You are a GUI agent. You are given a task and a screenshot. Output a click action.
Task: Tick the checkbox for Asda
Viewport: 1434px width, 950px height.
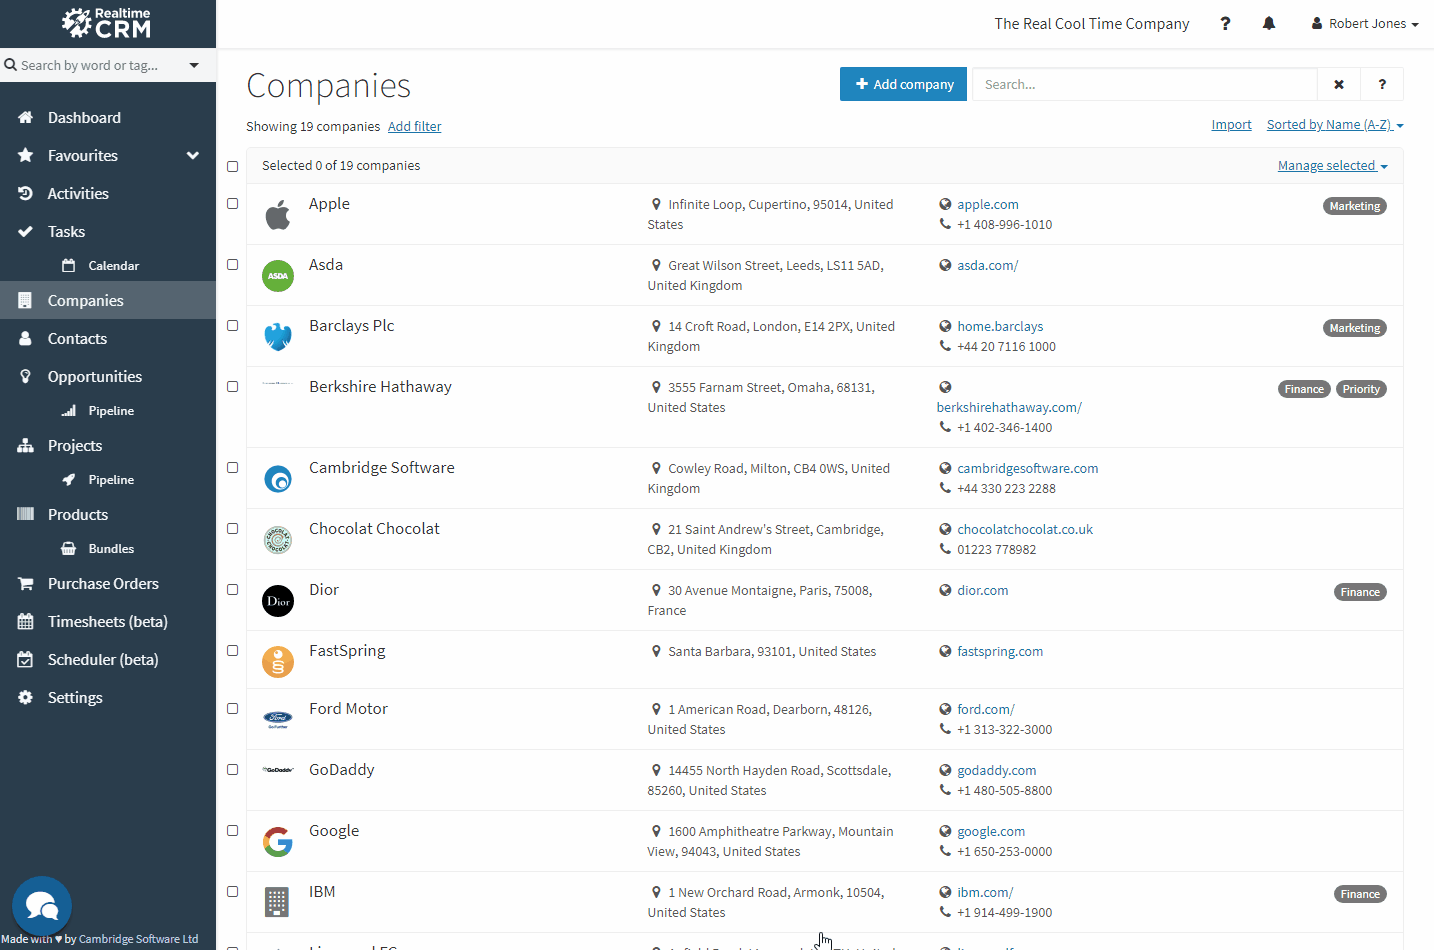232,265
